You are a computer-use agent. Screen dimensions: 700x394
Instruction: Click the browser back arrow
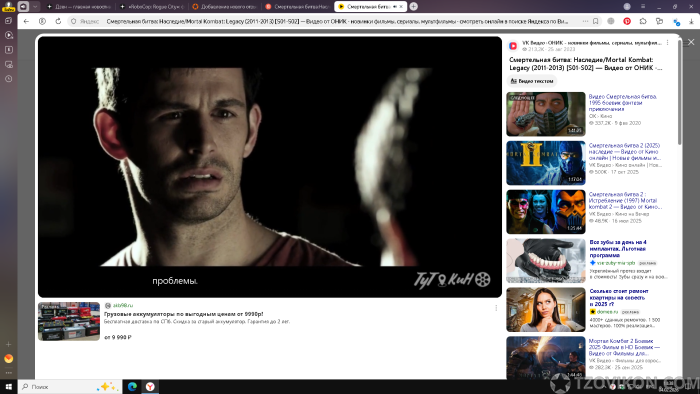pos(26,21)
